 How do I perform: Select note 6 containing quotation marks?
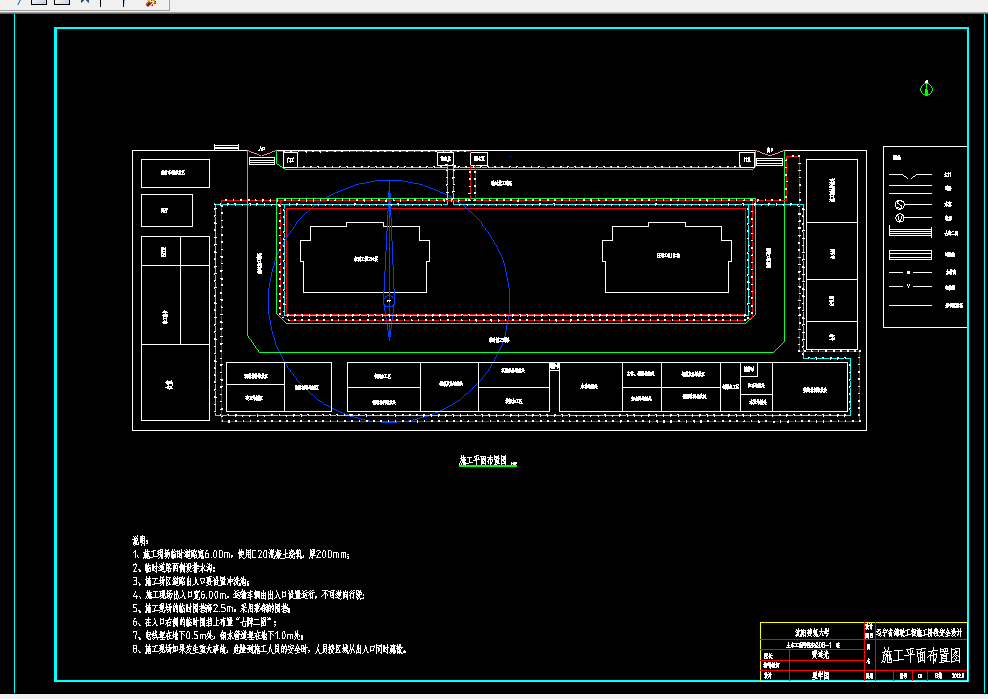(x=204, y=622)
